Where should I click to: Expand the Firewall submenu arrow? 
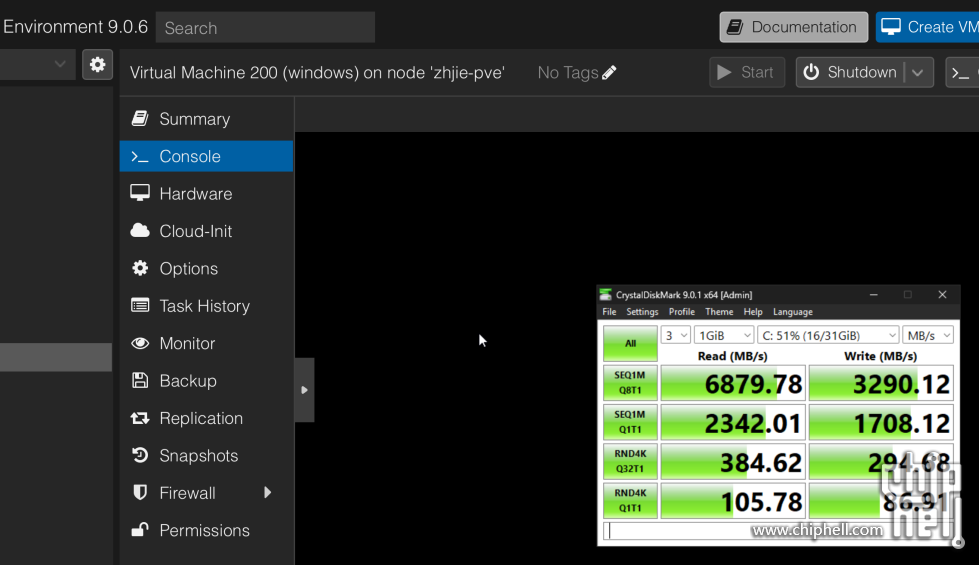(268, 493)
